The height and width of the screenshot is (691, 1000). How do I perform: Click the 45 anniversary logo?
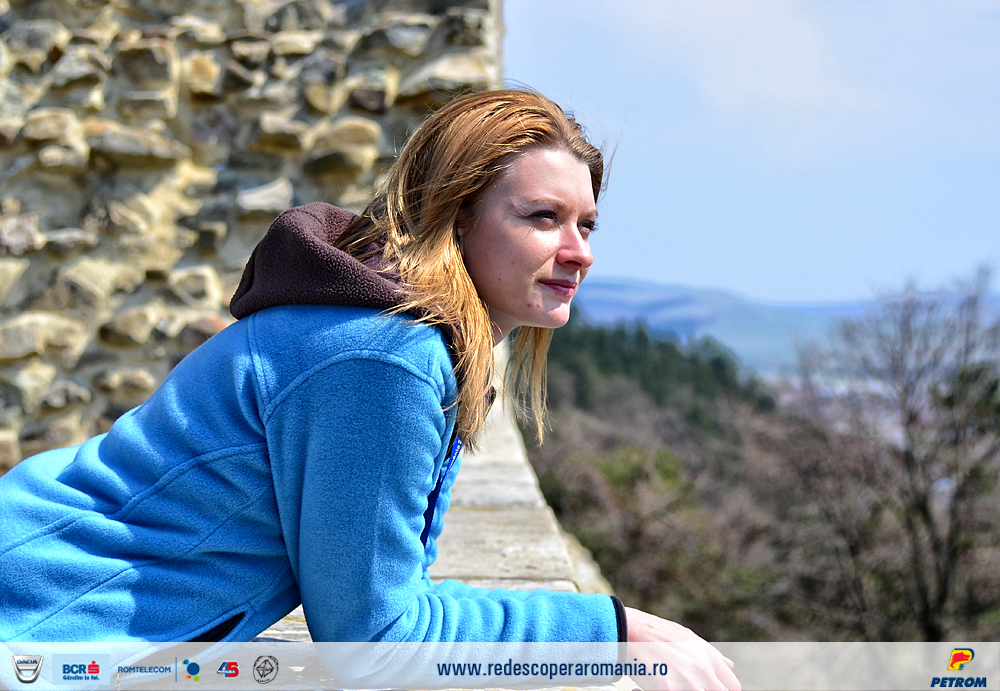pos(228,669)
